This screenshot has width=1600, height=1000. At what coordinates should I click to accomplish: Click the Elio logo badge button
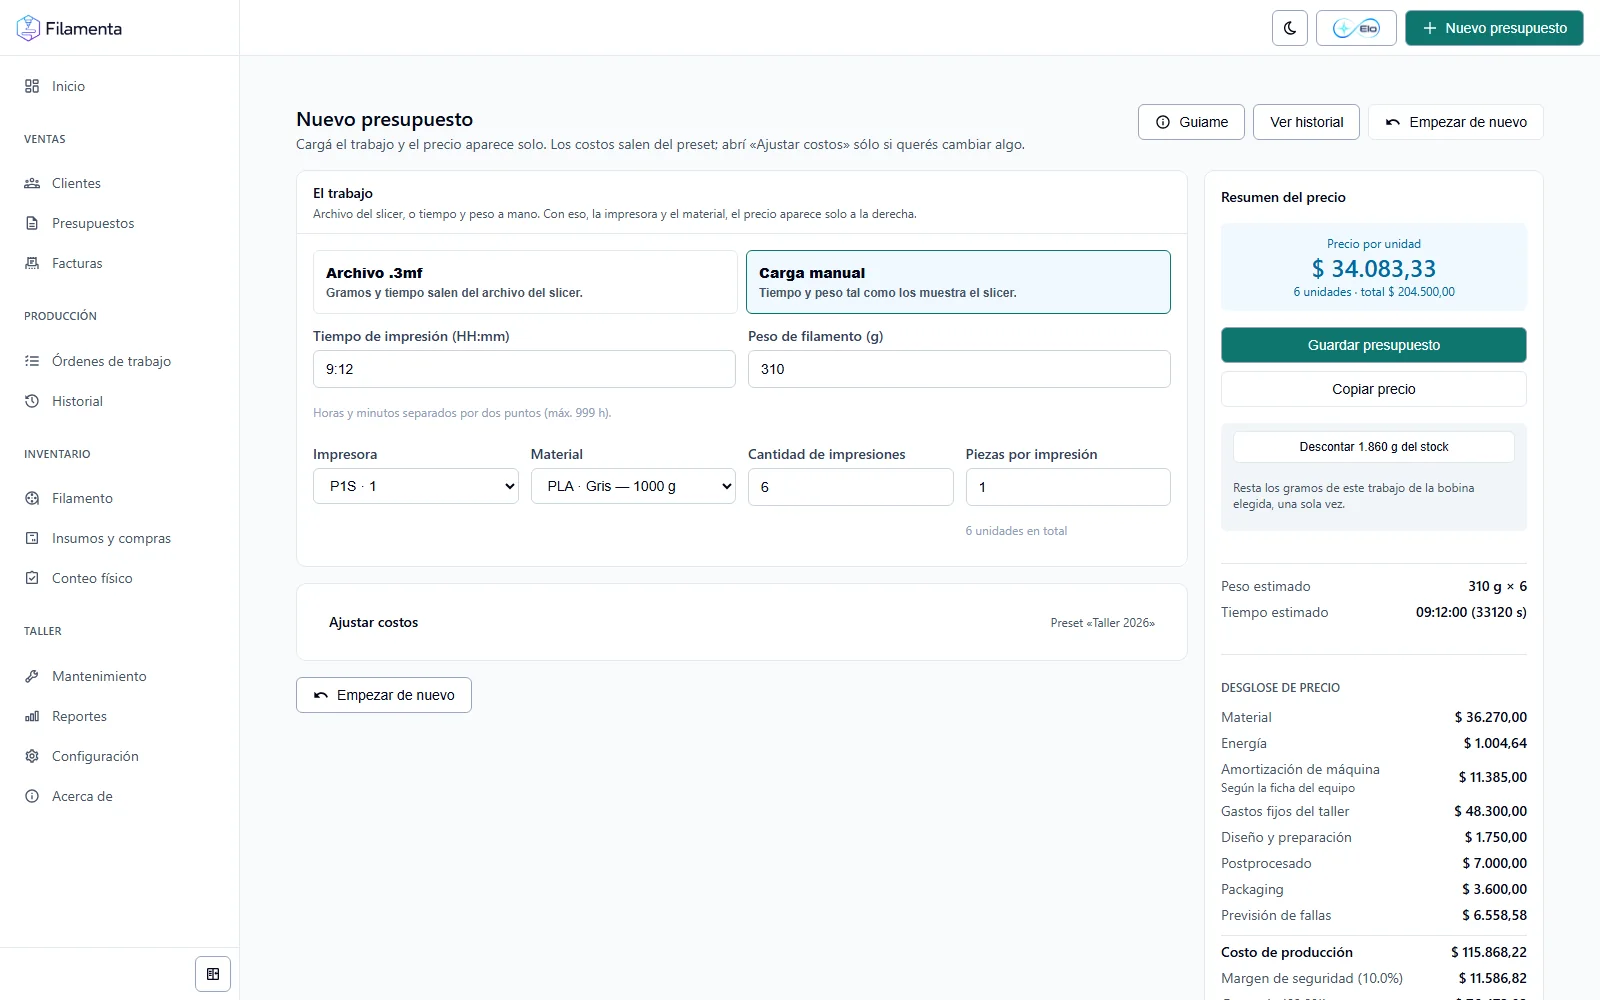(x=1356, y=28)
